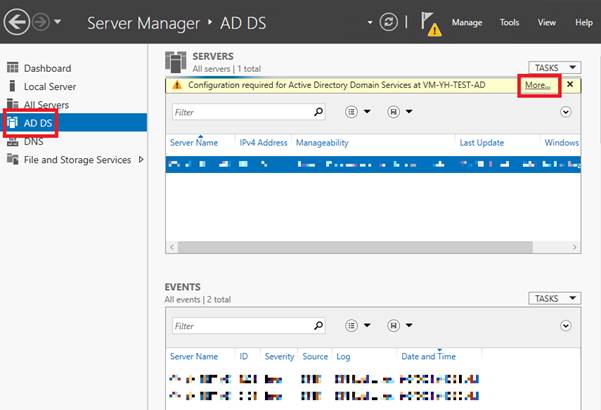
Task: Click the warning triangle in configuration bar
Action: (177, 85)
